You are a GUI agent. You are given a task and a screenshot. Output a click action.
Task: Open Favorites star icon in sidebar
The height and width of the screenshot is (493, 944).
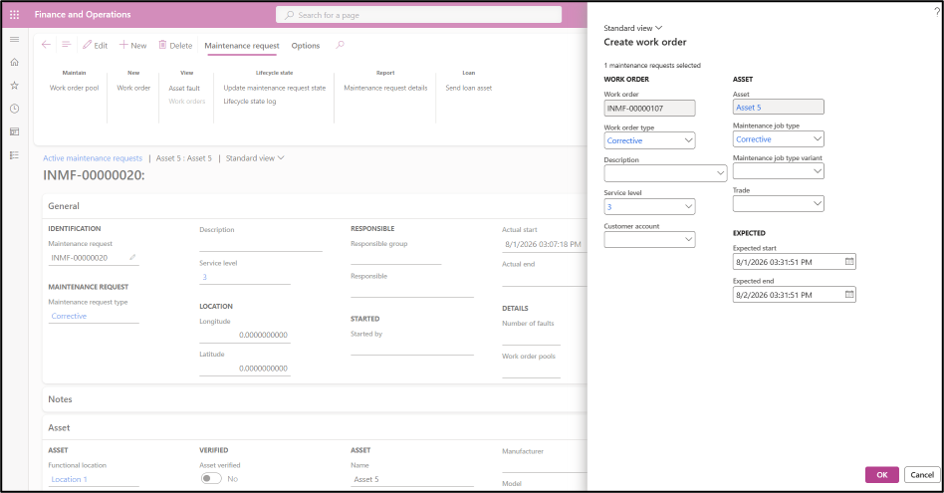[x=14, y=85]
